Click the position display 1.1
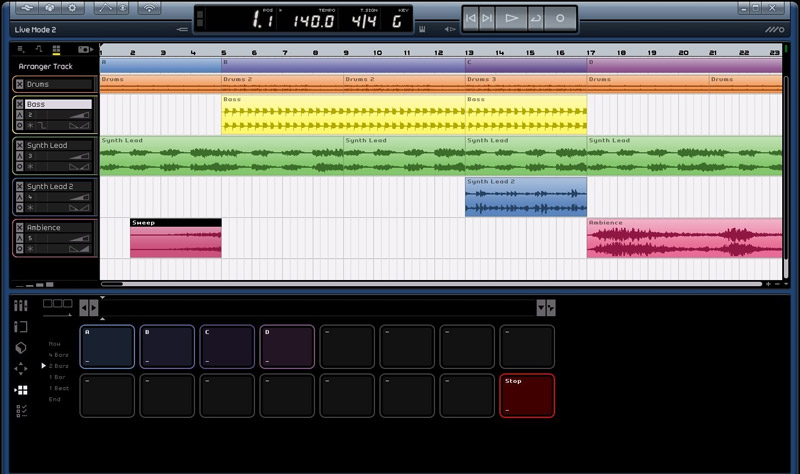 [263, 20]
